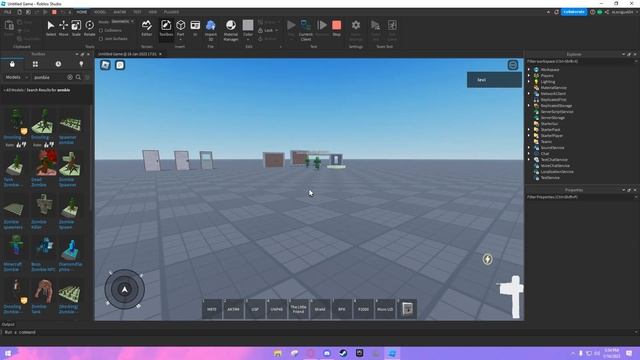Open the FILE menu

pyautogui.click(x=8, y=12)
